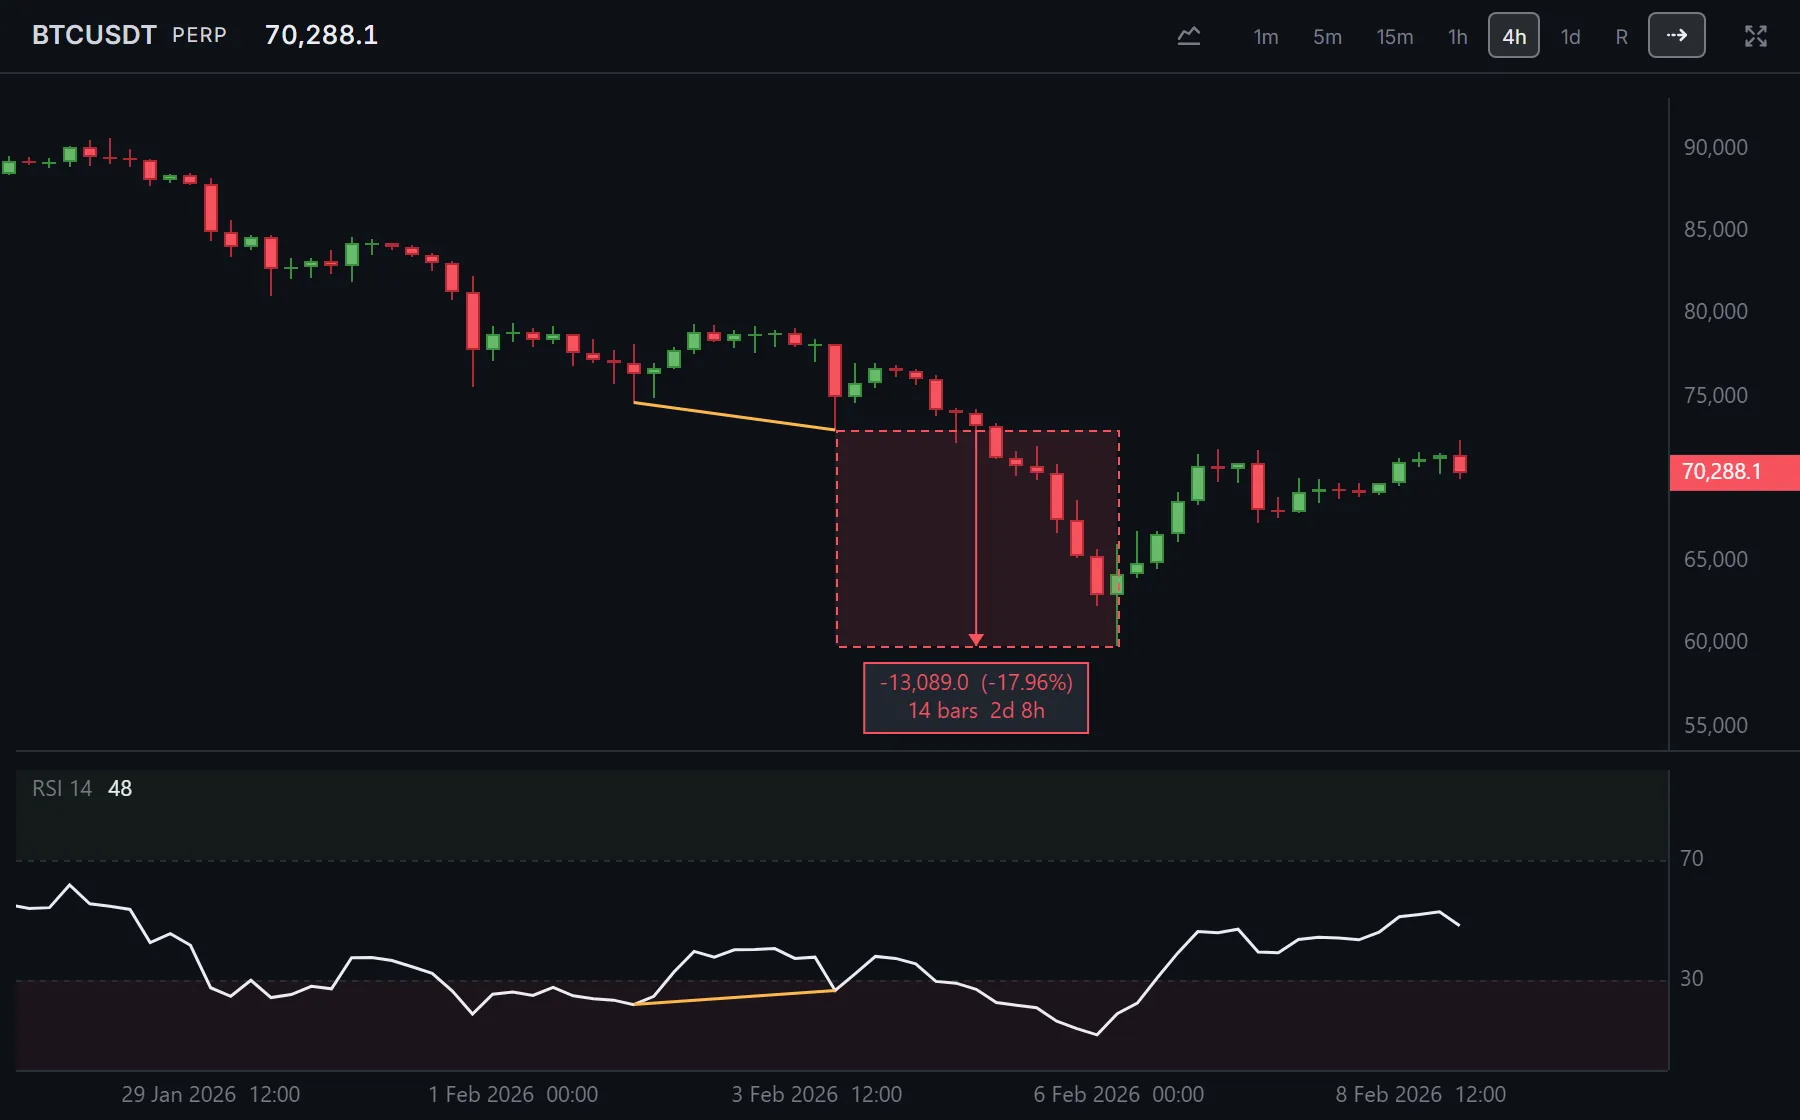This screenshot has width=1800, height=1120.
Task: Switch to the 1h timeframe
Action: click(1458, 37)
